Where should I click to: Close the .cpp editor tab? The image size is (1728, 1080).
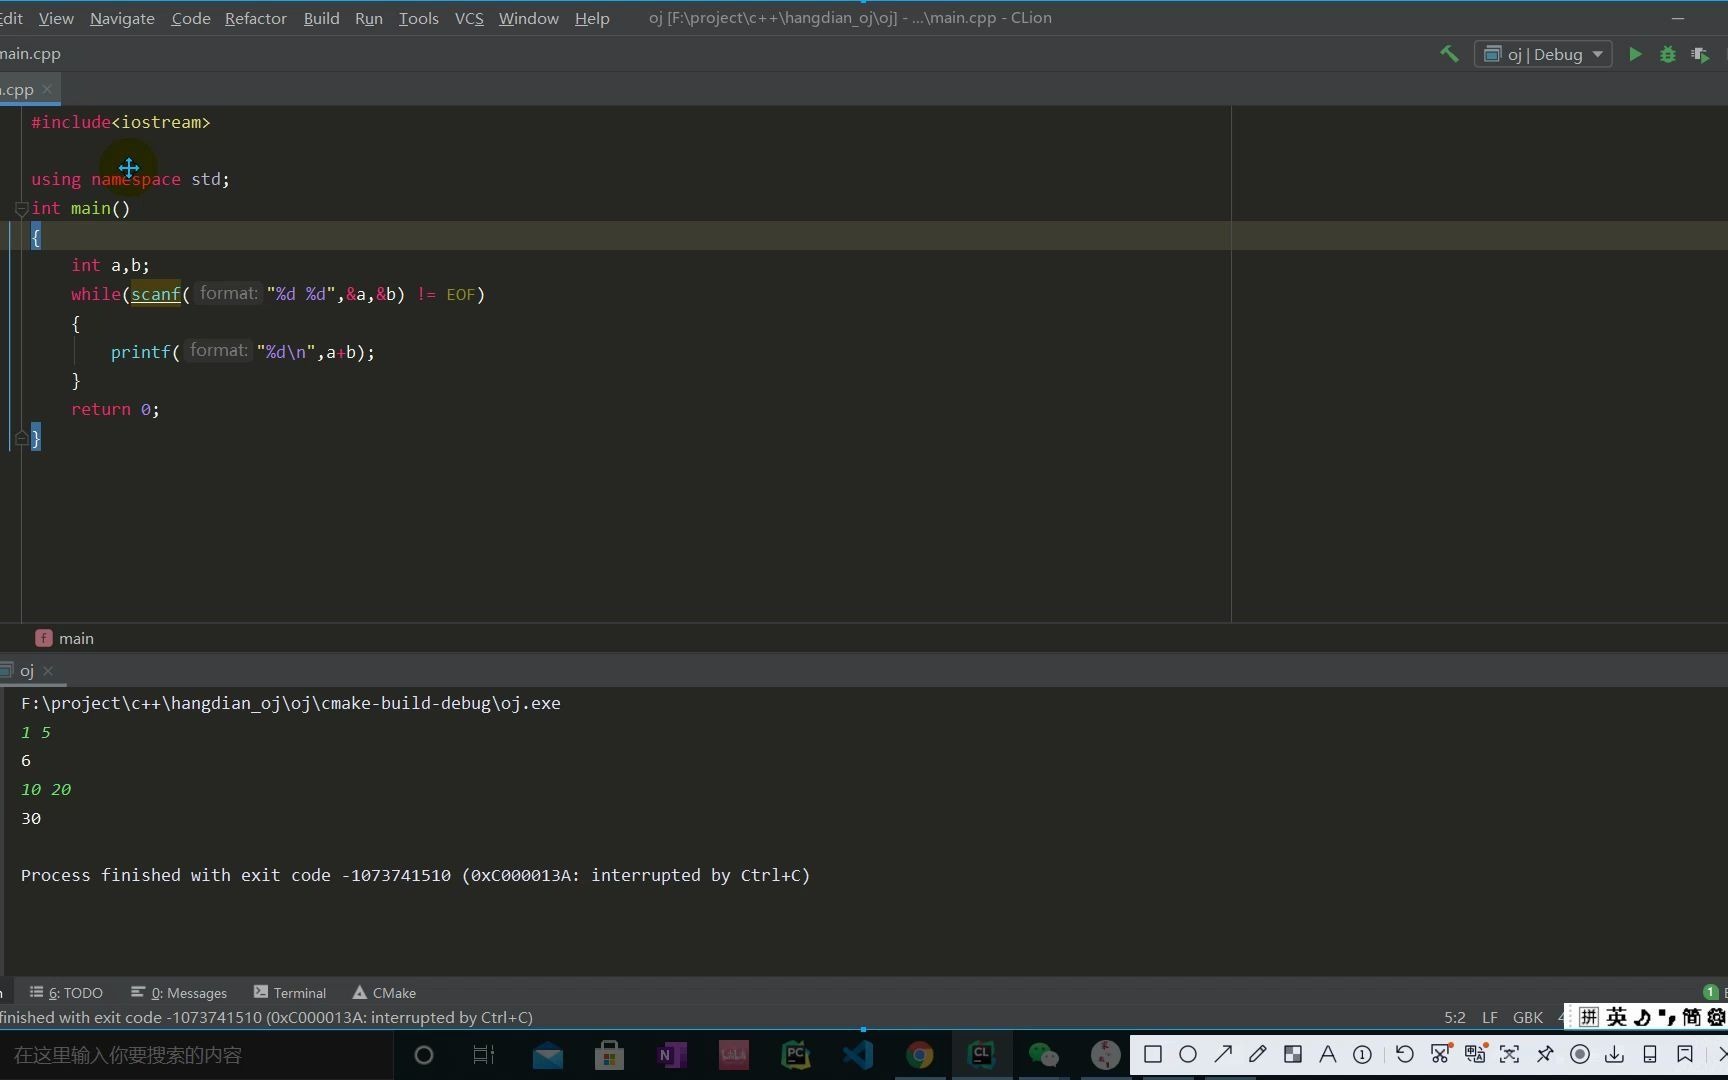point(47,89)
